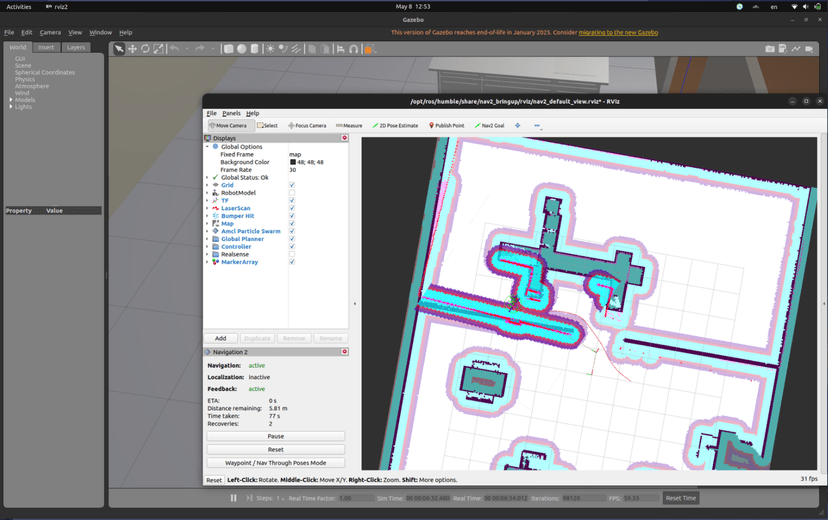
Task: Insert a box shape in Gazebo
Action: point(229,49)
